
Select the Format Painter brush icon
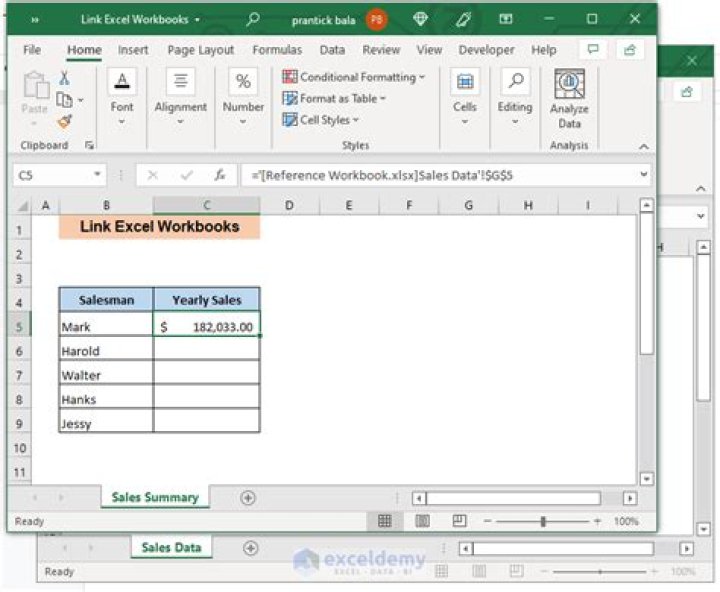(x=65, y=121)
